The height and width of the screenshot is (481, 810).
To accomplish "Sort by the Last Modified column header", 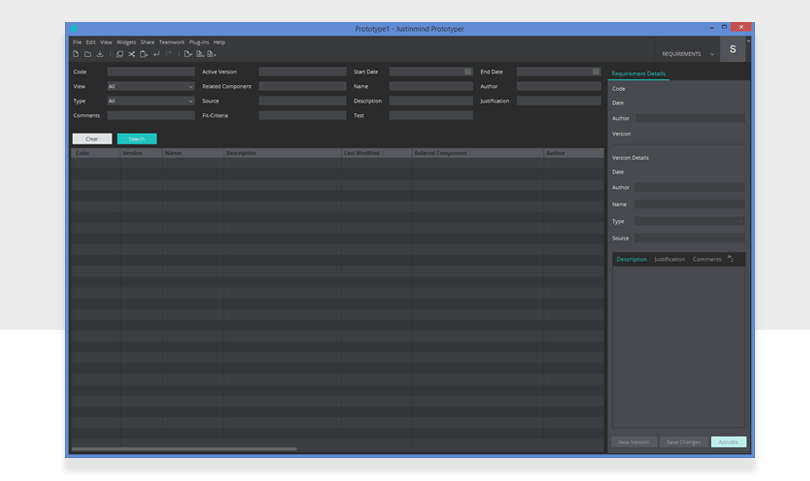I will point(377,153).
